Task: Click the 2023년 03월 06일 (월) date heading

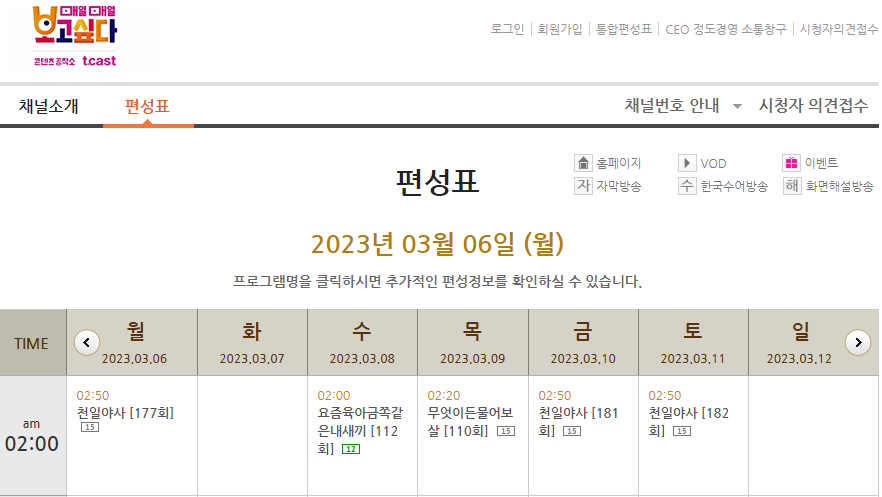Action: coord(437,244)
